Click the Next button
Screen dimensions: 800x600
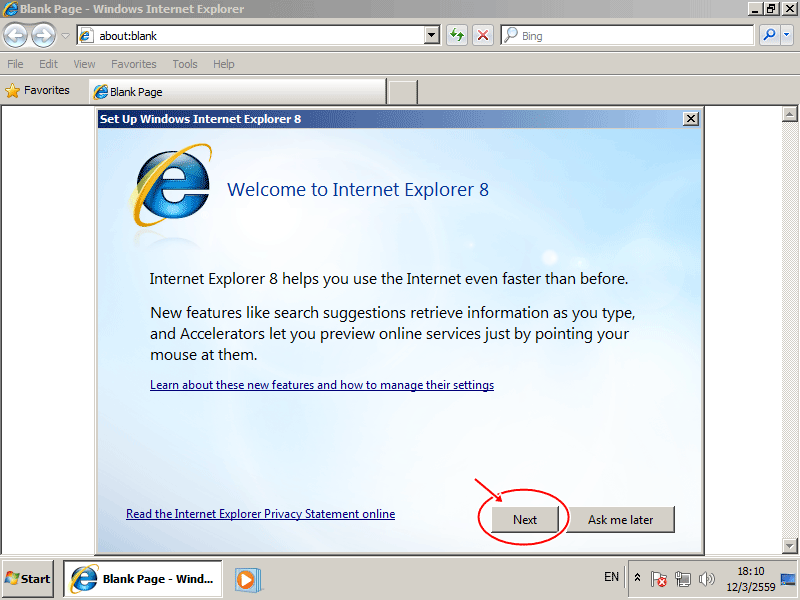pyautogui.click(x=525, y=519)
